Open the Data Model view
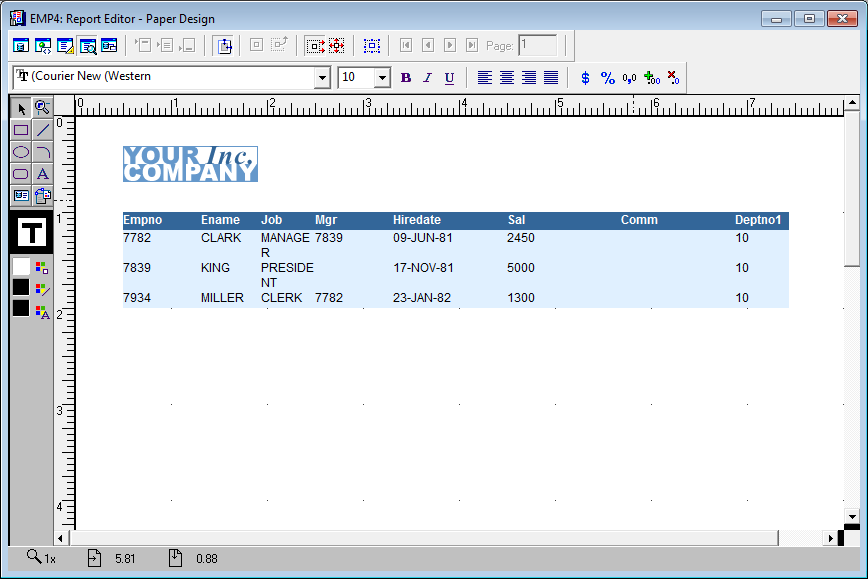This screenshot has width=868, height=579. (x=21, y=45)
